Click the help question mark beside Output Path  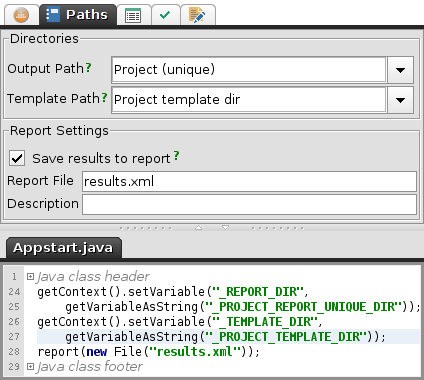tap(88, 68)
